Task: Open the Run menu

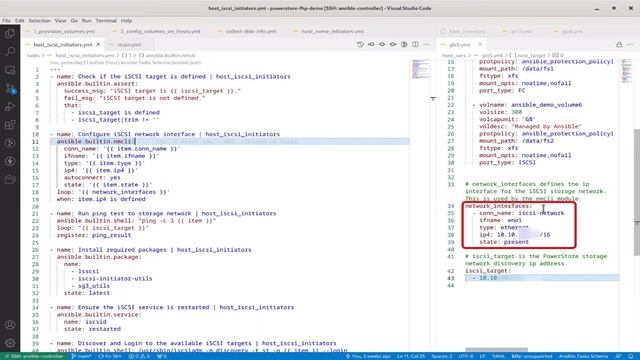Action: tap(86, 20)
